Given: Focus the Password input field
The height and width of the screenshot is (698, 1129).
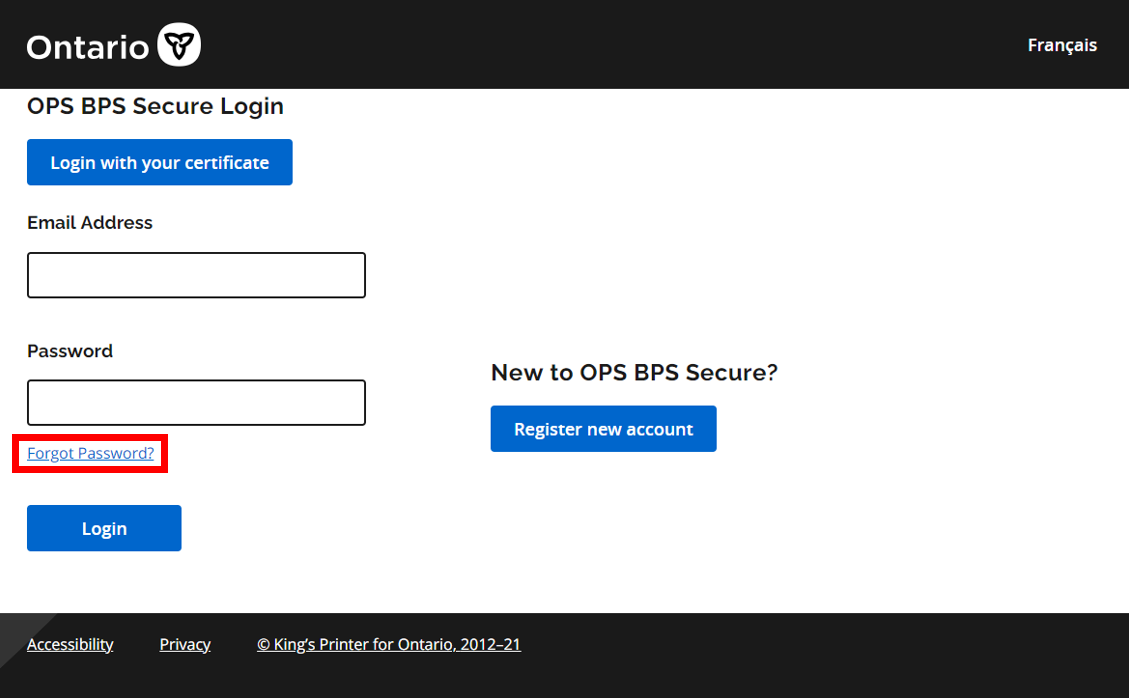Looking at the screenshot, I should pos(196,402).
